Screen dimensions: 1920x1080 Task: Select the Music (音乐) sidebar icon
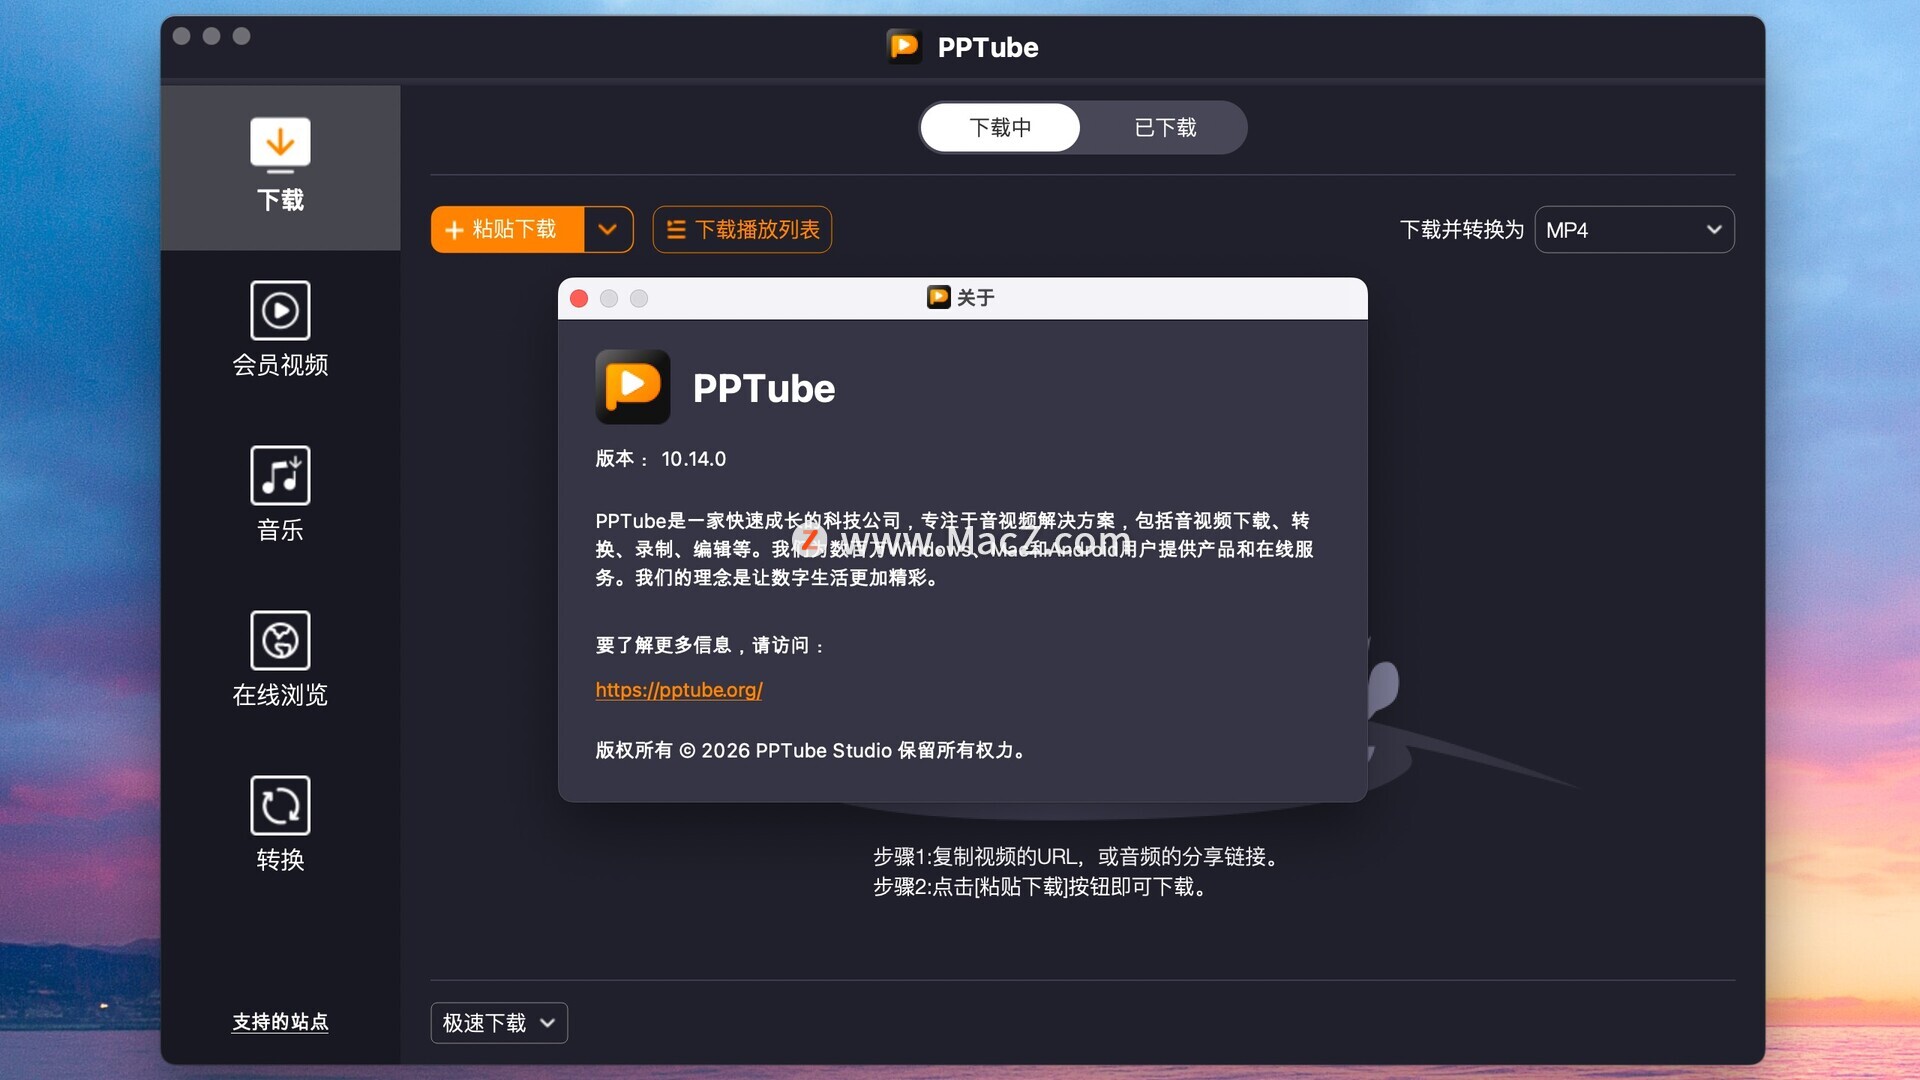280,475
